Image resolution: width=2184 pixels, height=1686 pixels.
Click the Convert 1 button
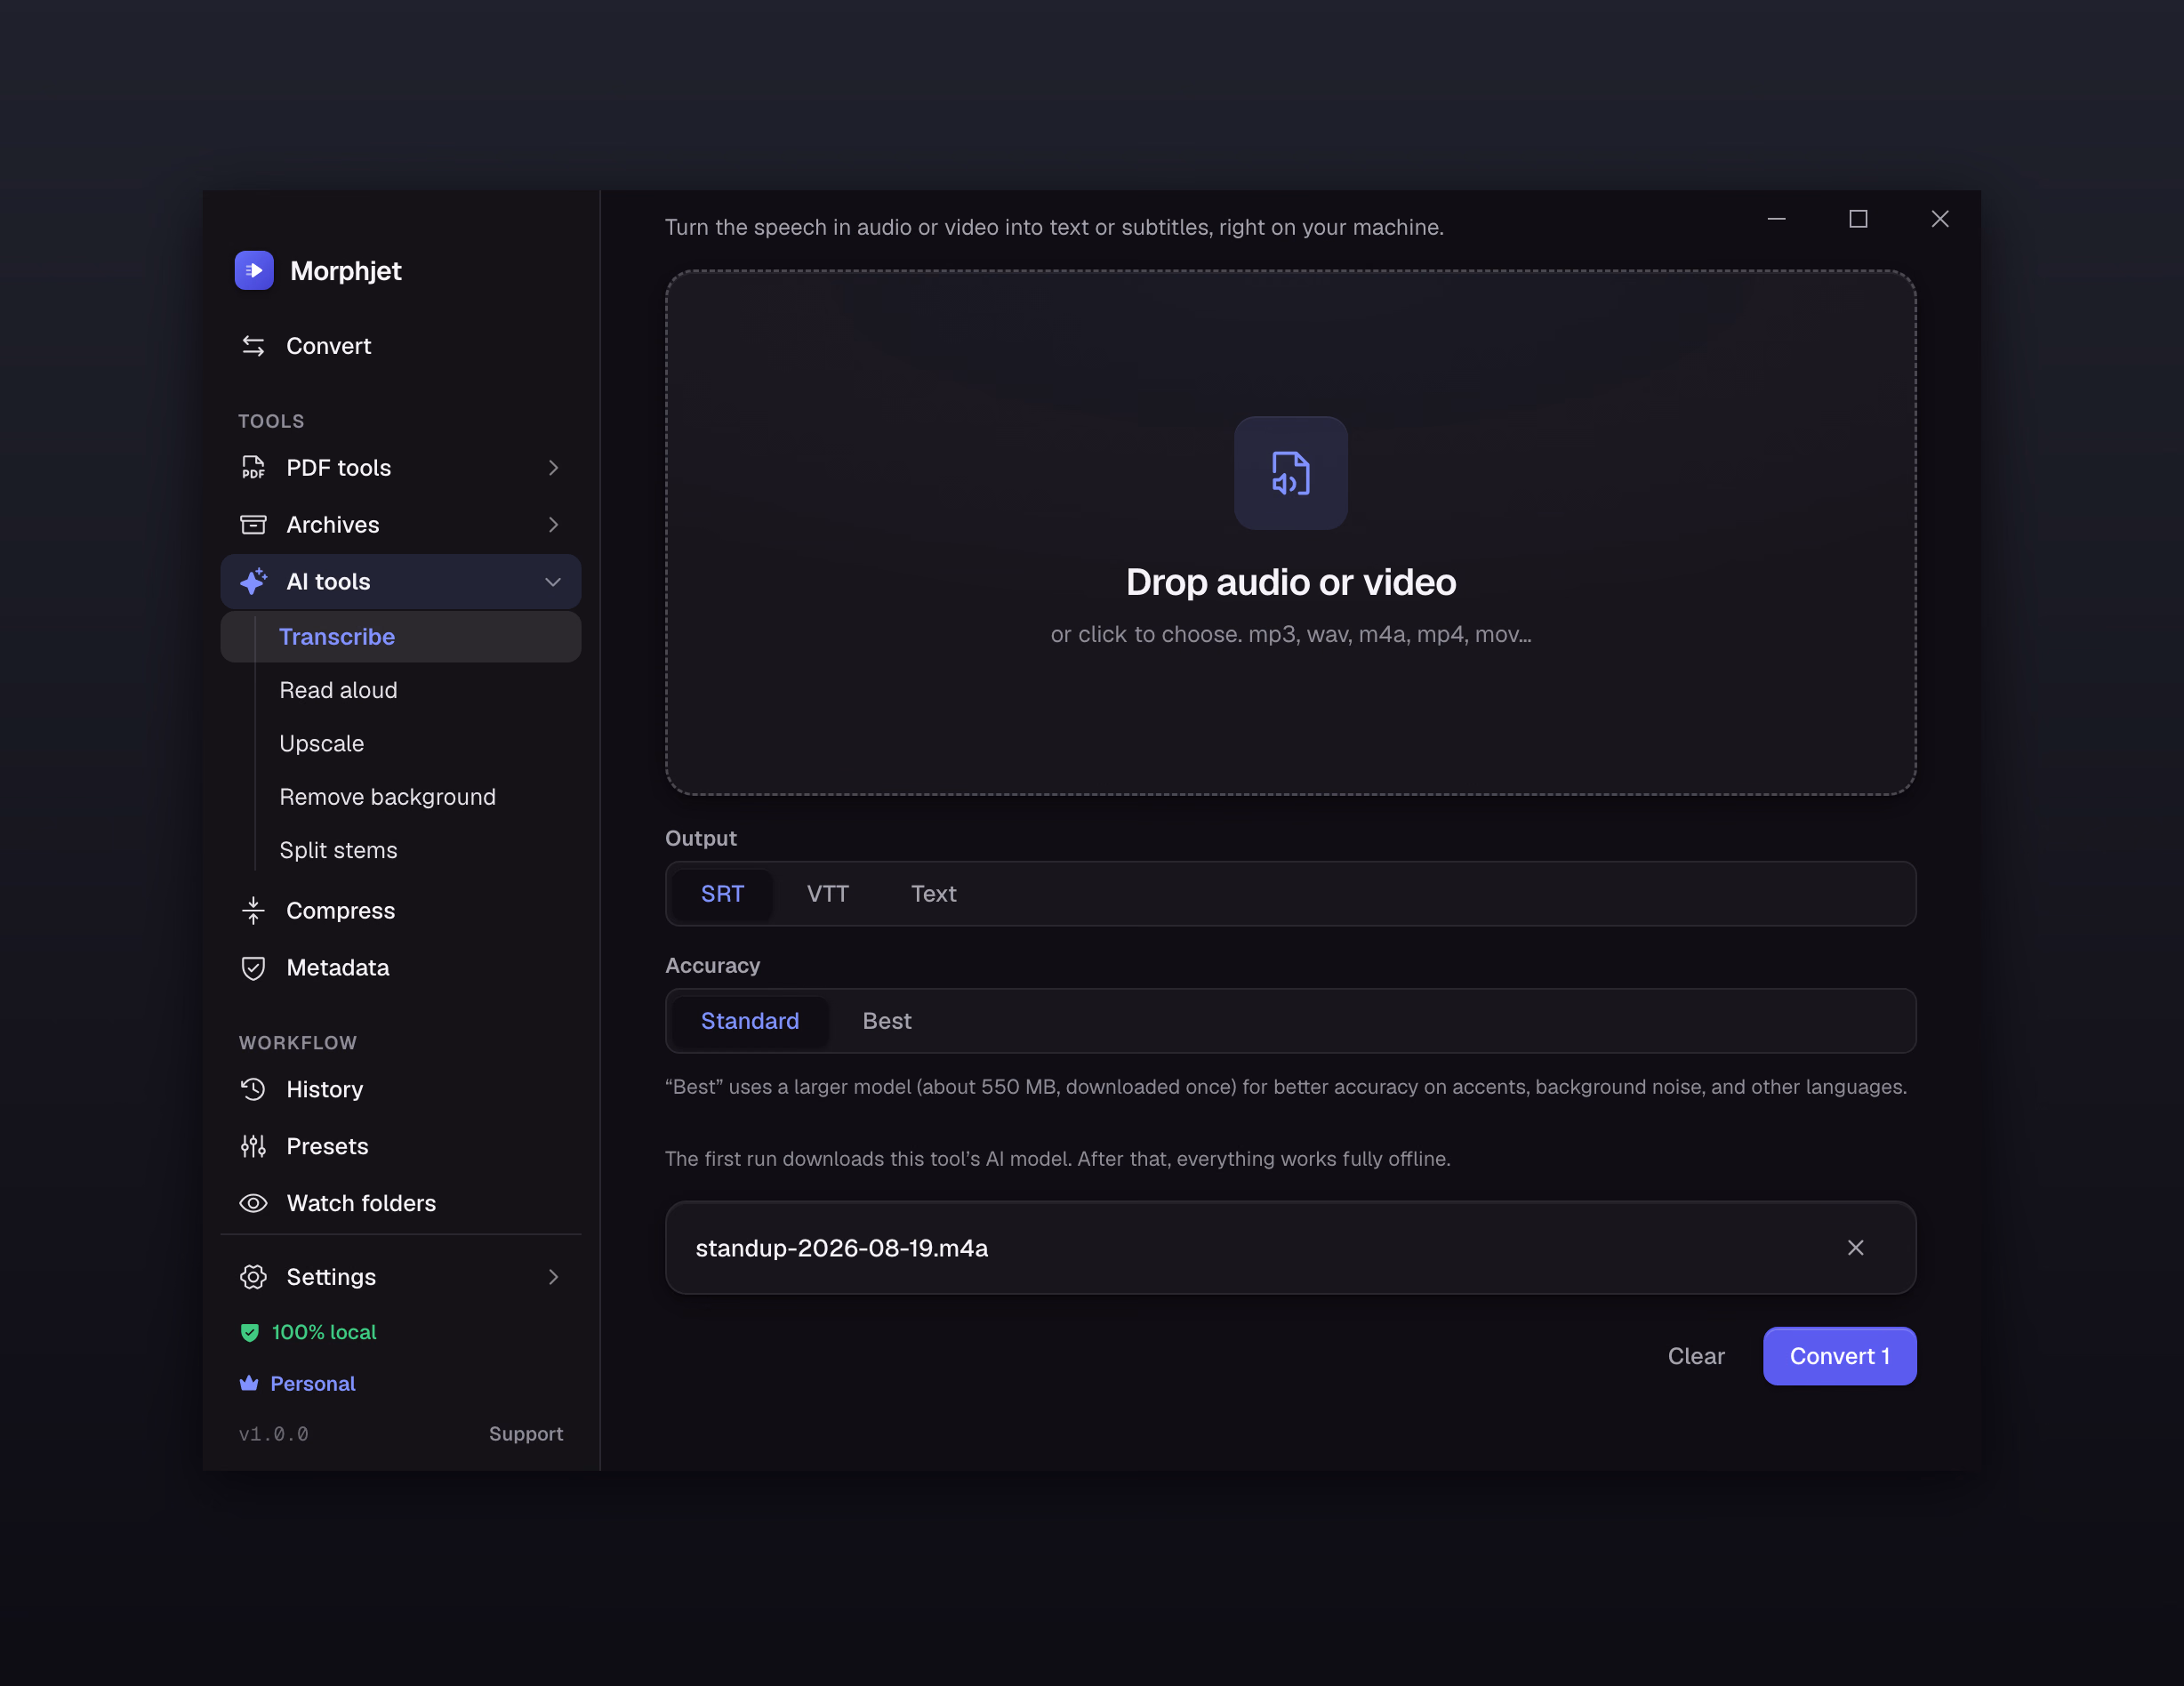tap(1839, 1356)
